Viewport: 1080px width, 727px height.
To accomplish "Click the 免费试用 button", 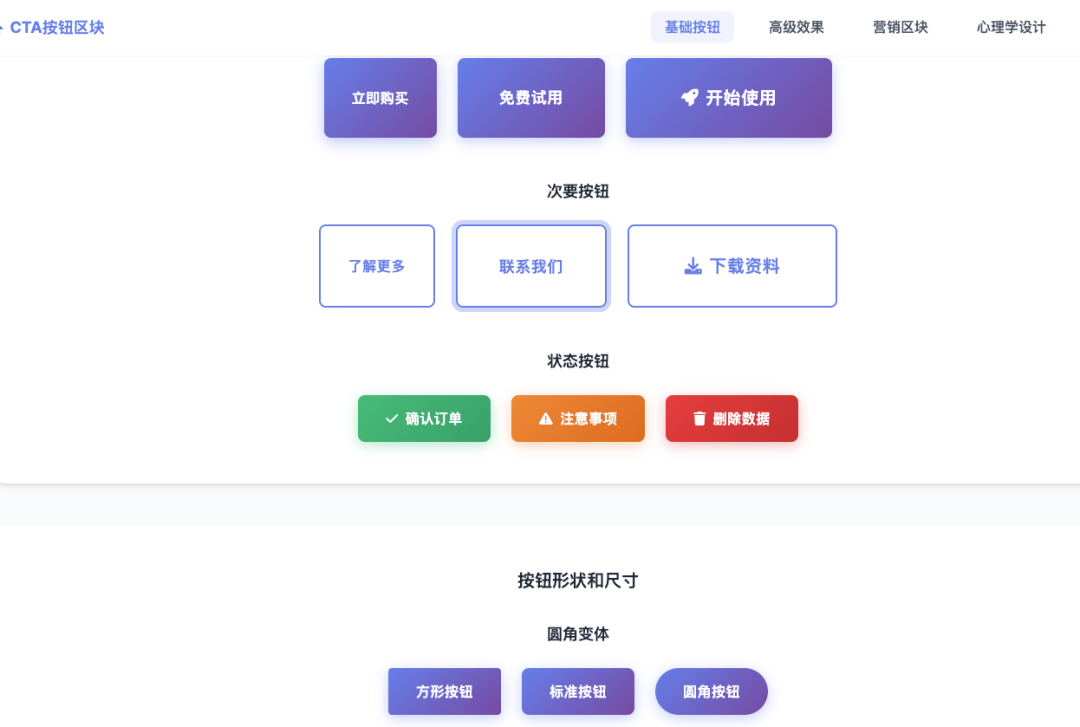I will click(531, 97).
